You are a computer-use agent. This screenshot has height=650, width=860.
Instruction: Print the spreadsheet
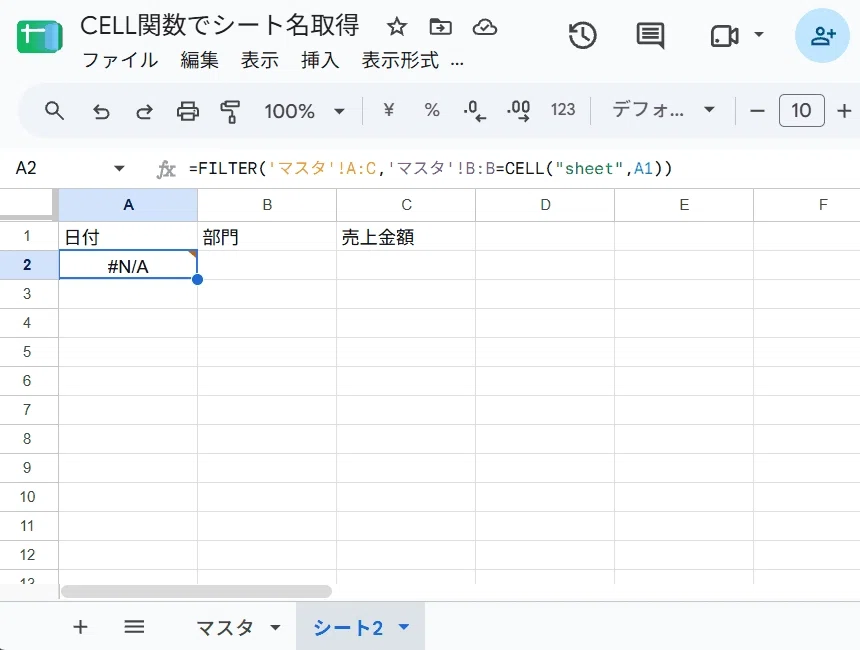tap(188, 111)
